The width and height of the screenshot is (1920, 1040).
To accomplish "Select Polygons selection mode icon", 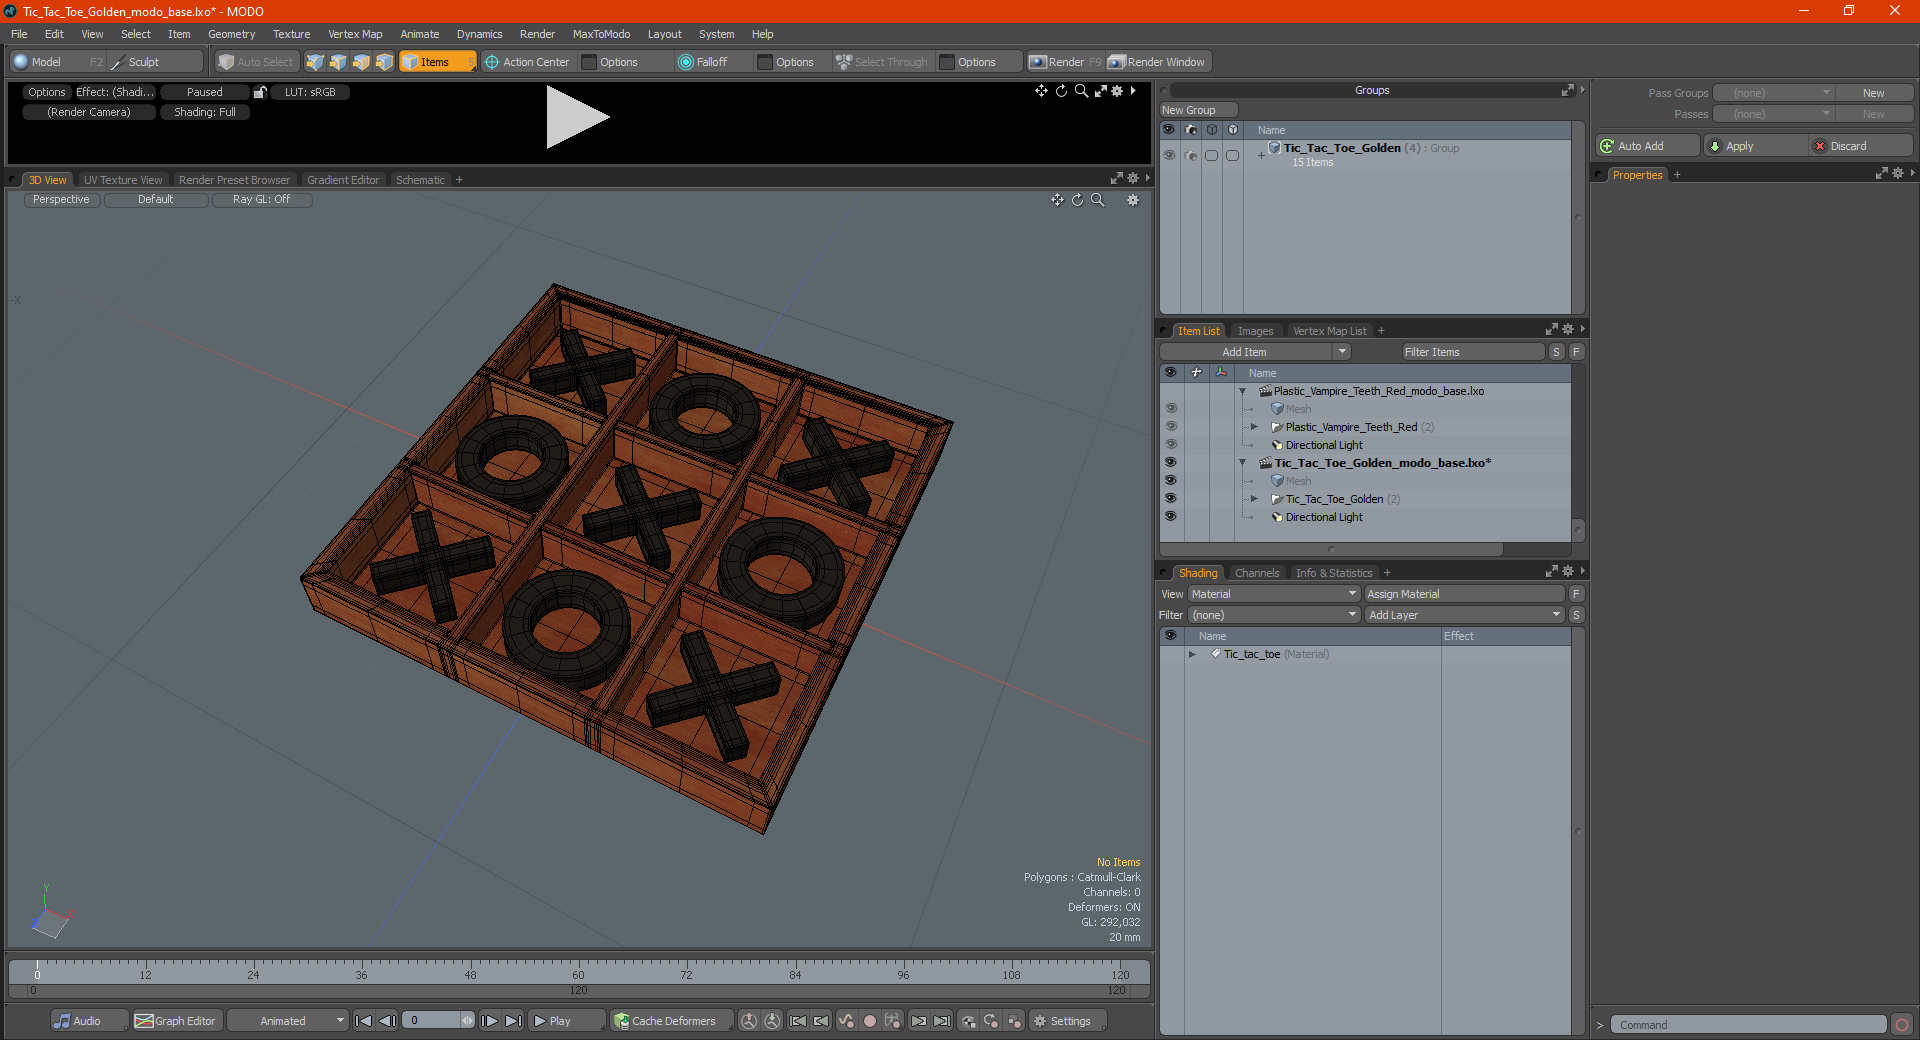I will (x=361, y=62).
